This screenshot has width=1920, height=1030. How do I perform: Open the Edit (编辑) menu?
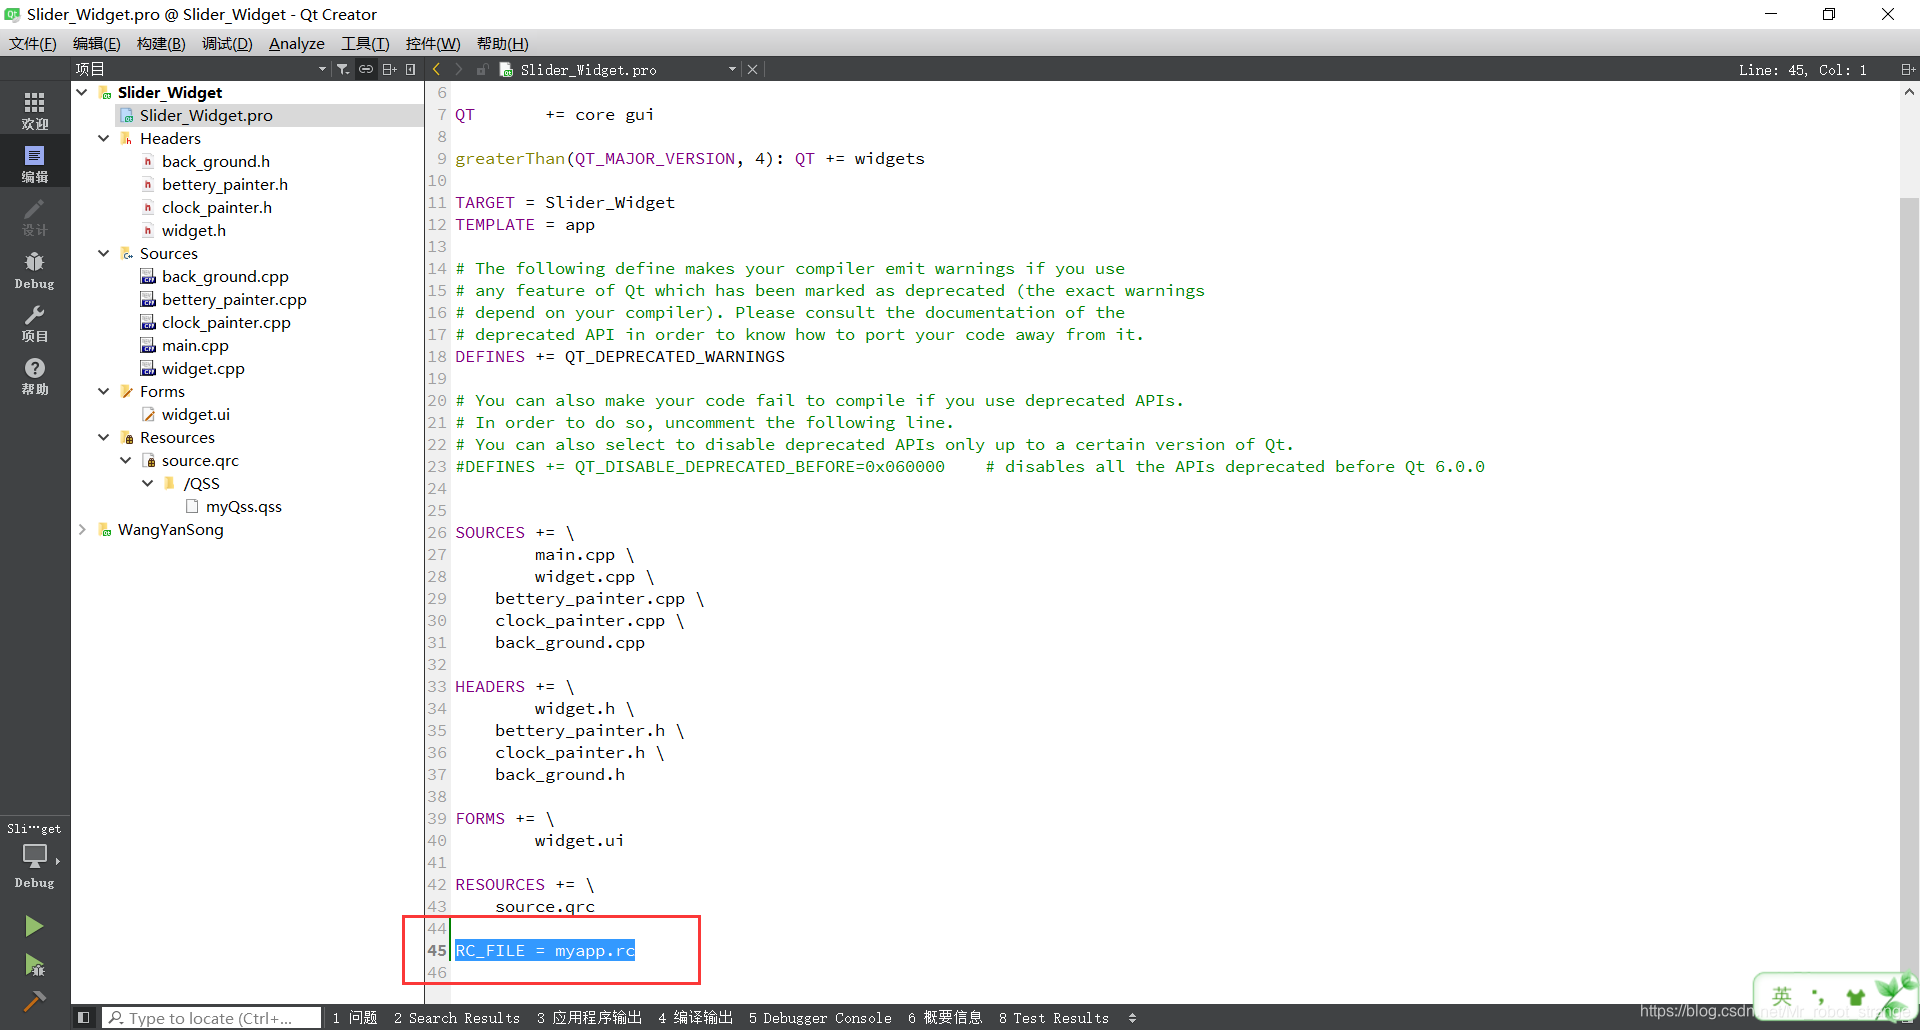[97, 43]
